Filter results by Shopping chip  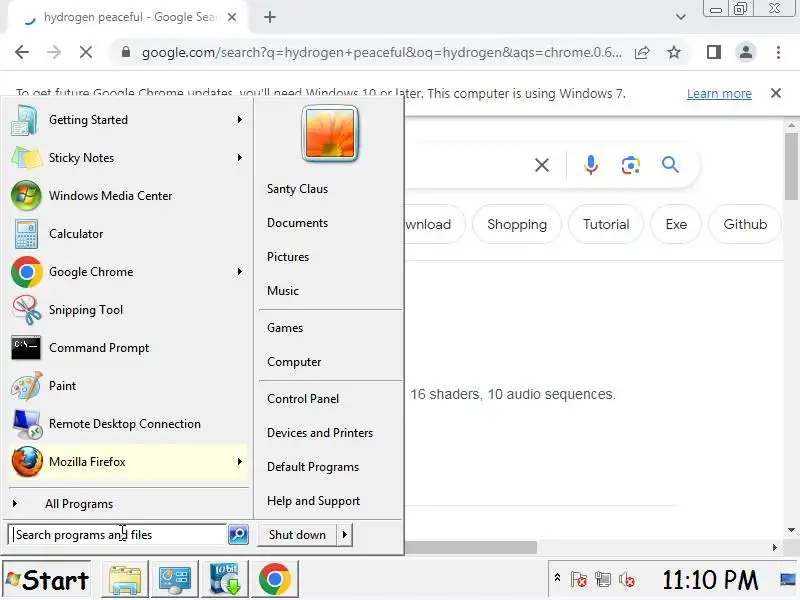[517, 224]
